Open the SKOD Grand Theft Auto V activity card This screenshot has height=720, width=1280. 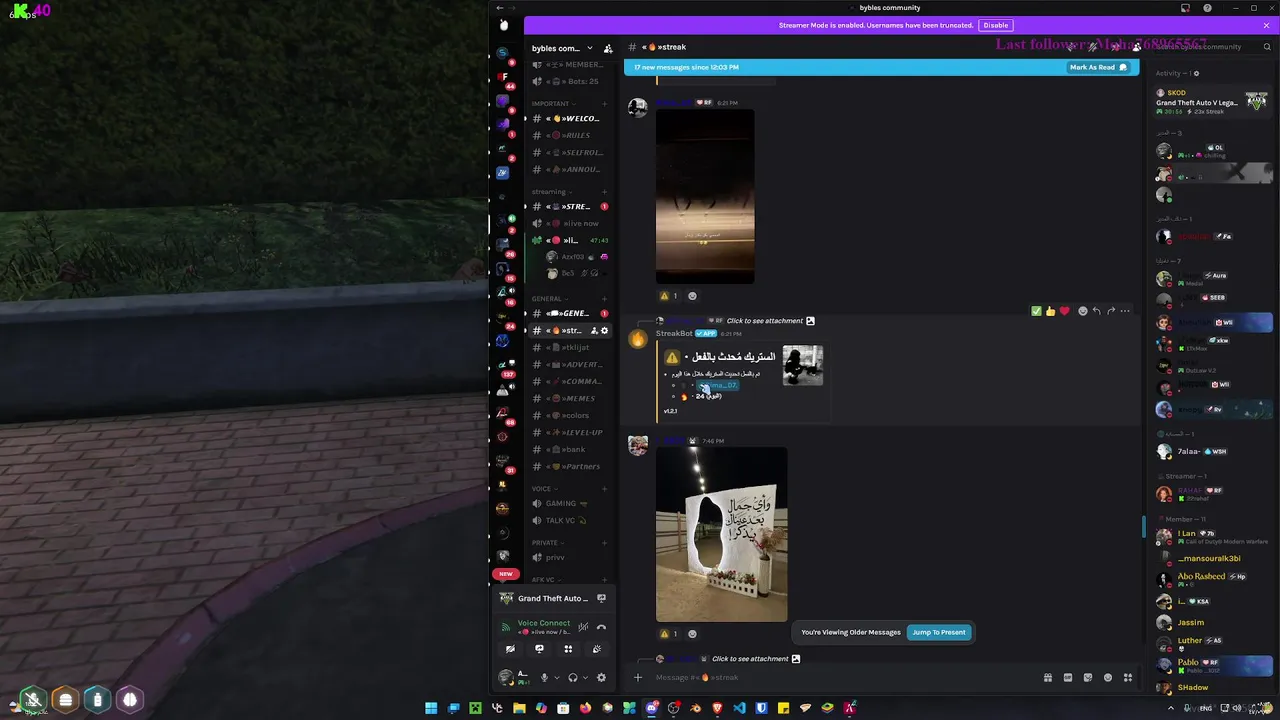pyautogui.click(x=1211, y=102)
